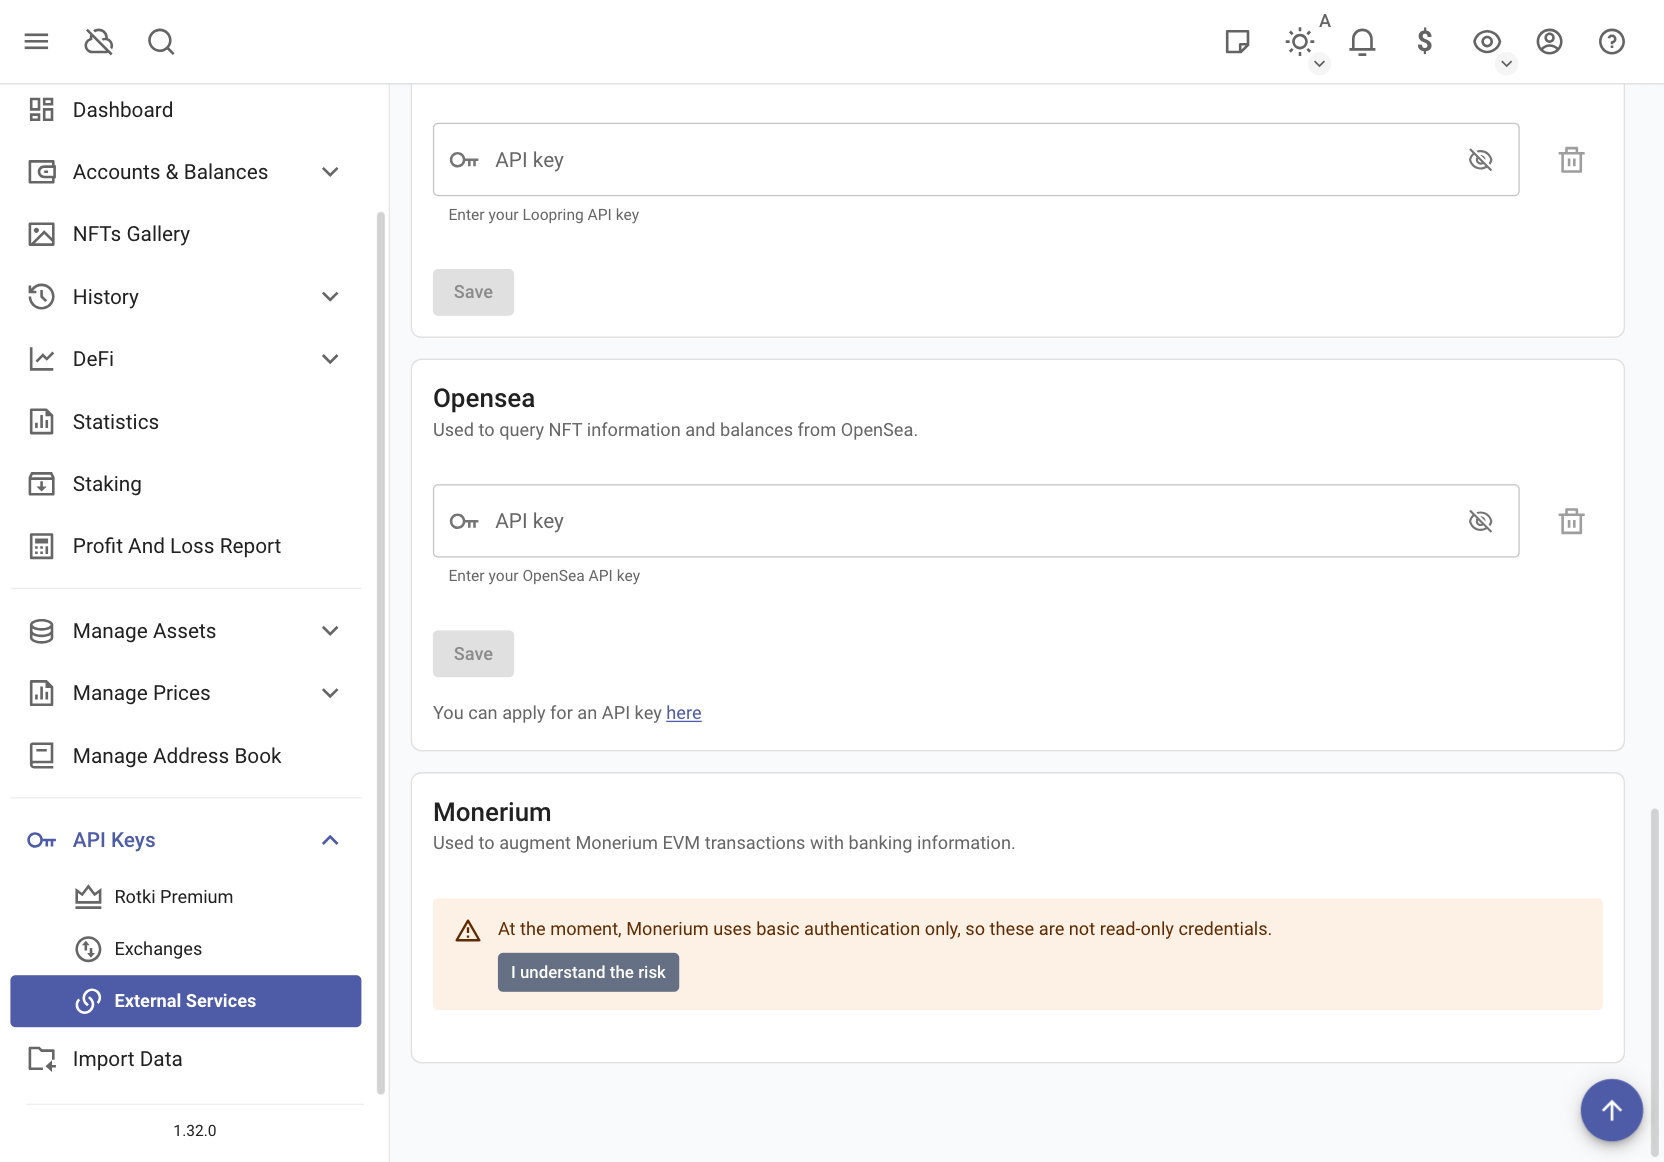Open Profit And Loss Report
The width and height of the screenshot is (1664, 1162).
[186, 546]
